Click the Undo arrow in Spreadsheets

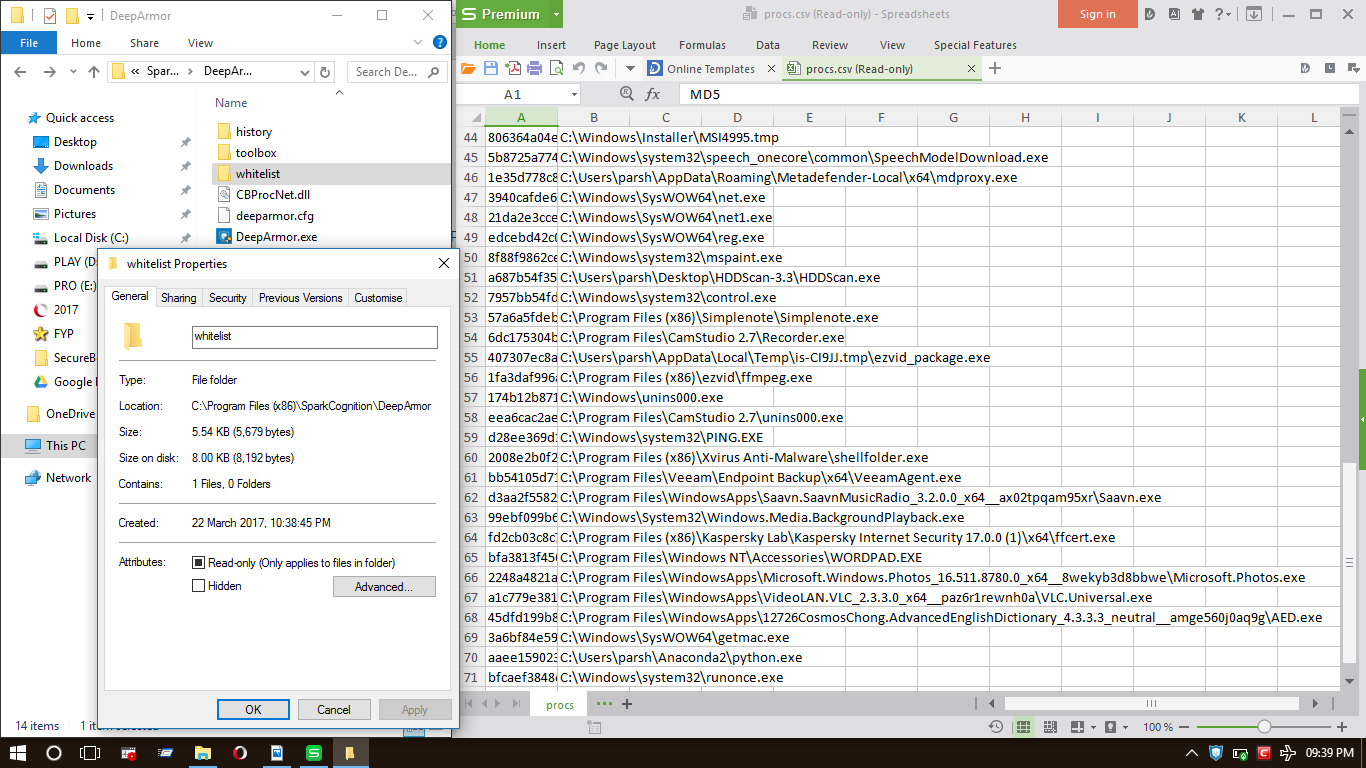[579, 69]
